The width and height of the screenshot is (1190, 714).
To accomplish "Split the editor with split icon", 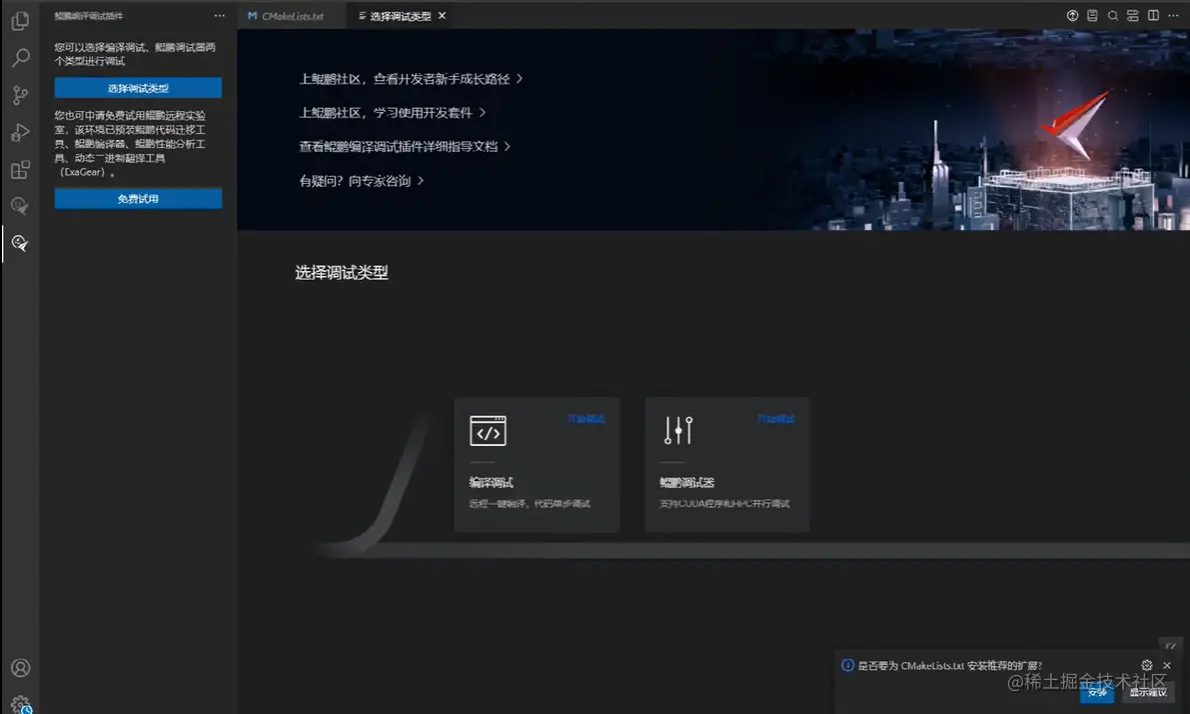I will 1153,15.
